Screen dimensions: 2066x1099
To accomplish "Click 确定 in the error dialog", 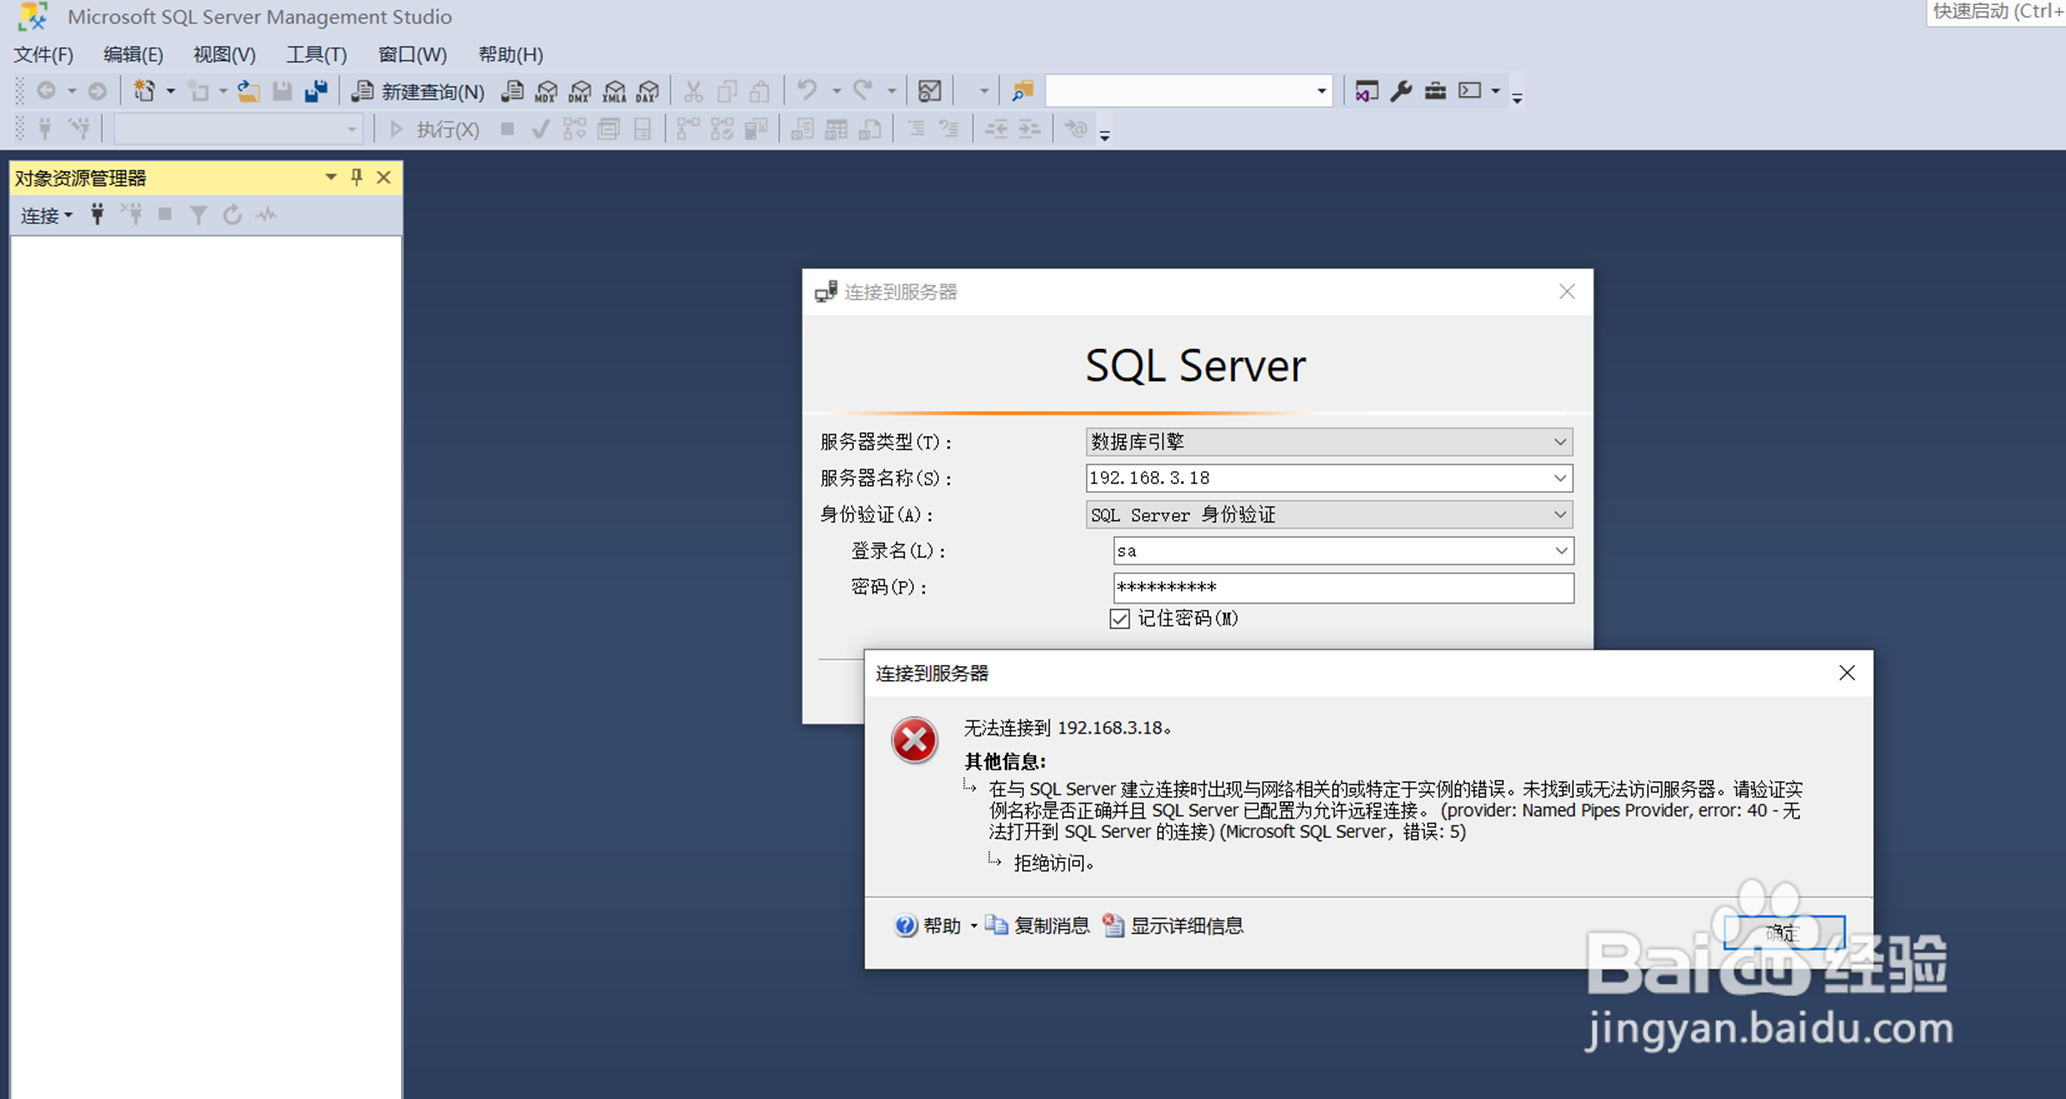I will pyautogui.click(x=1783, y=932).
